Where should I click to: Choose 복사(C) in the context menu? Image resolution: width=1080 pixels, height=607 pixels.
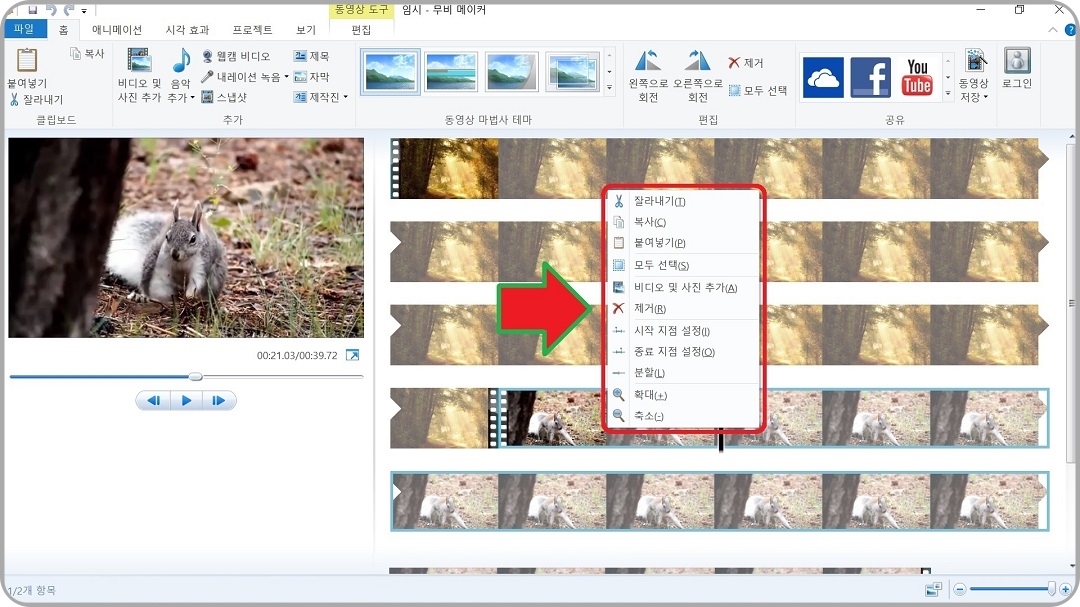(x=683, y=222)
